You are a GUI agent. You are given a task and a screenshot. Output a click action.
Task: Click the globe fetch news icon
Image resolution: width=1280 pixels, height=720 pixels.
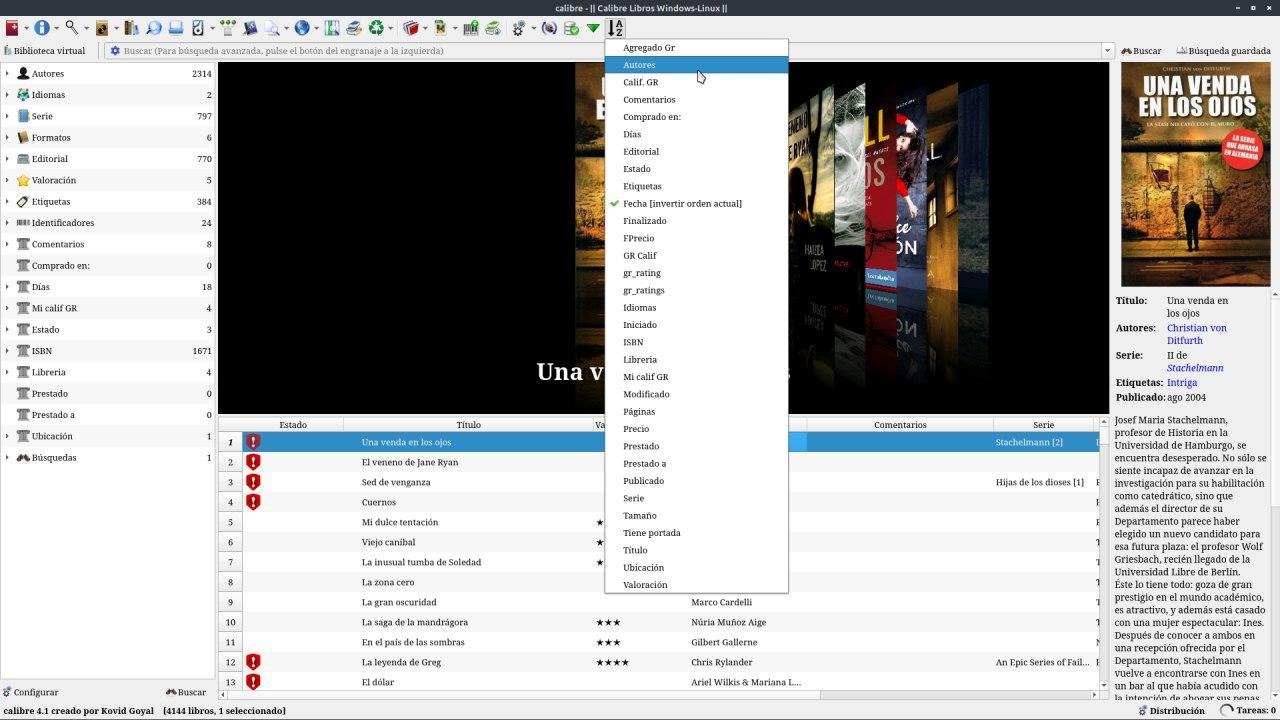[x=302, y=29]
